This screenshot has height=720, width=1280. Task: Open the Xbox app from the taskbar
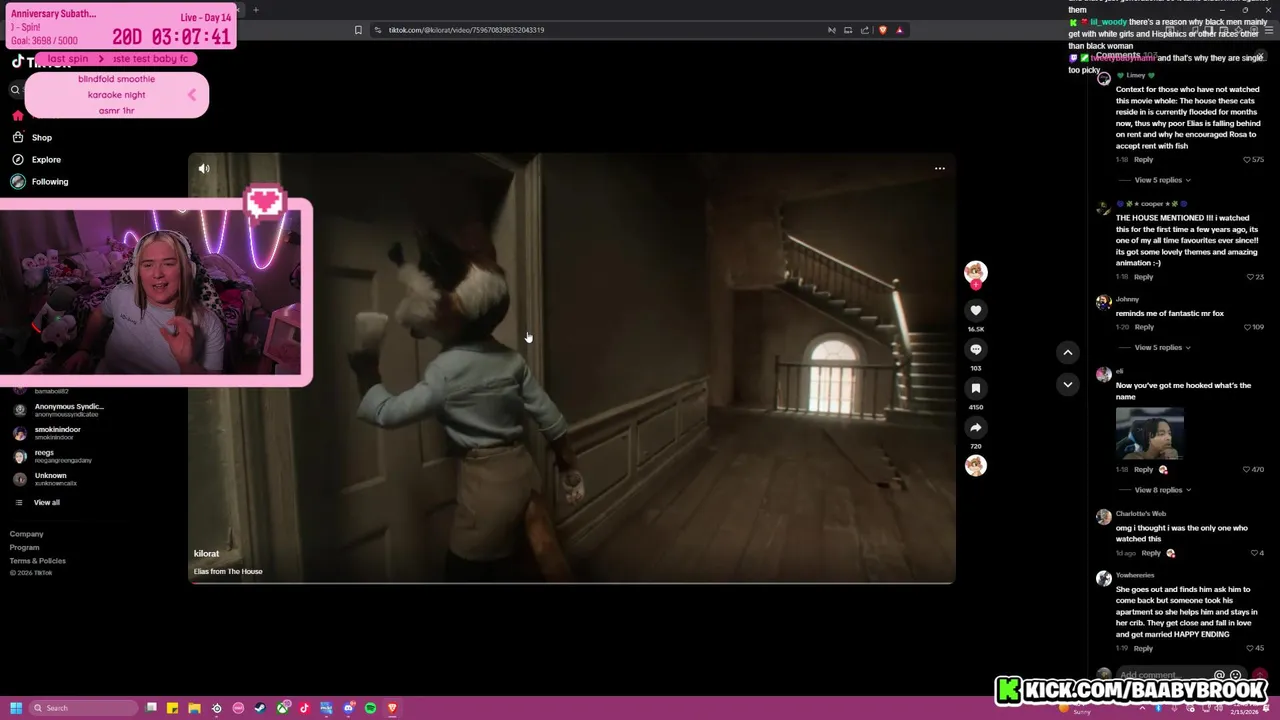282,708
